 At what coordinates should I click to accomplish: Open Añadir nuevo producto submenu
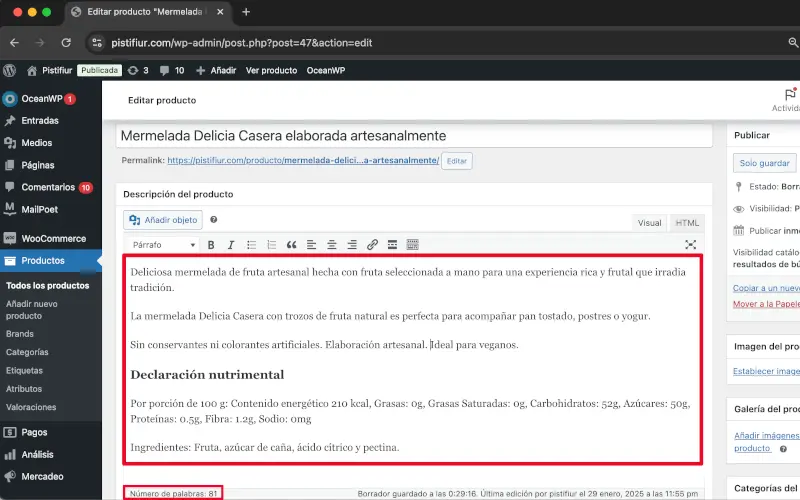tap(32, 310)
